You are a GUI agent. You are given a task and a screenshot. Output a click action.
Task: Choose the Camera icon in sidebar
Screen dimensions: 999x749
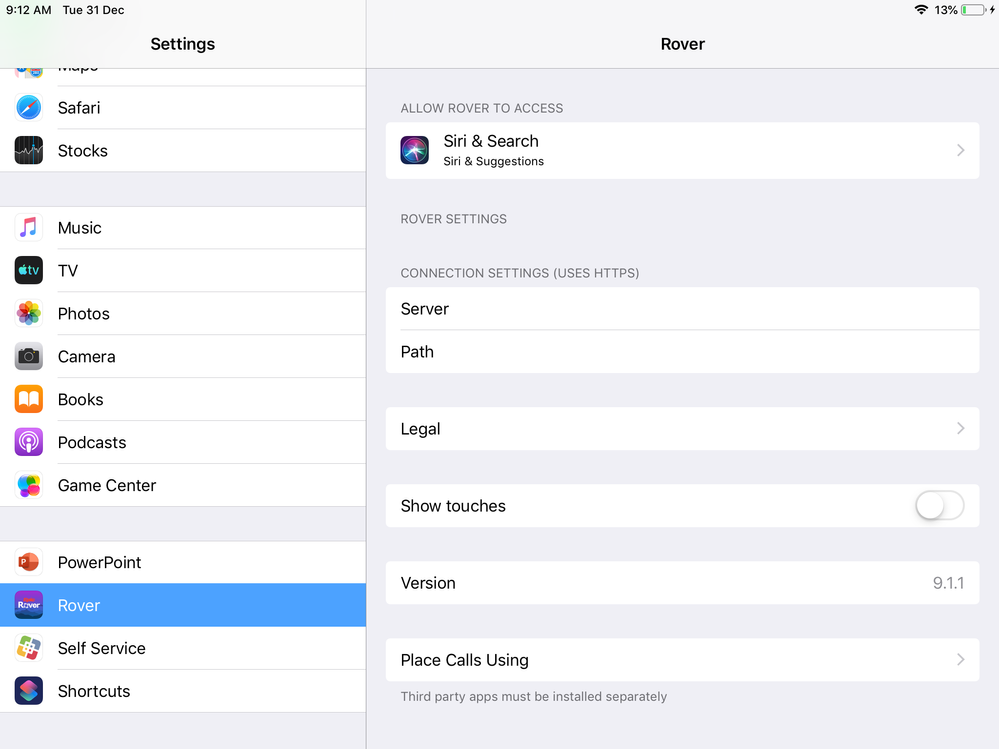tap(29, 356)
